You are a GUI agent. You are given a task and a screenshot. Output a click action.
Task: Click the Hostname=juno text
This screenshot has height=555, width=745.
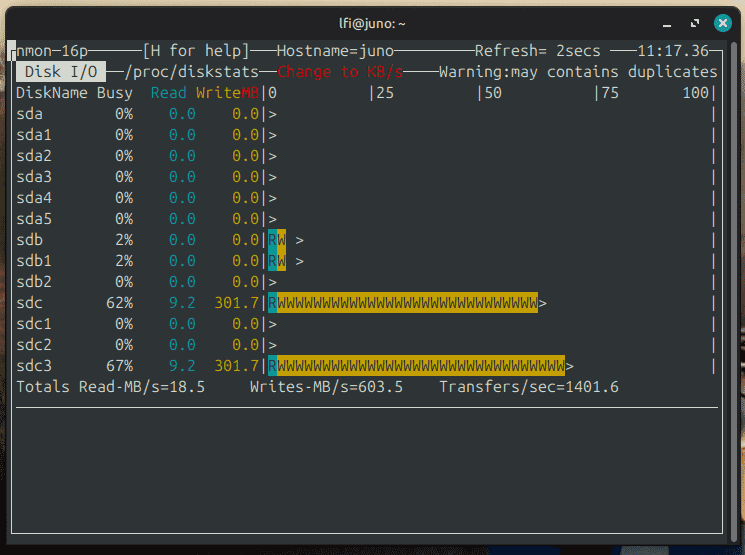point(335,51)
